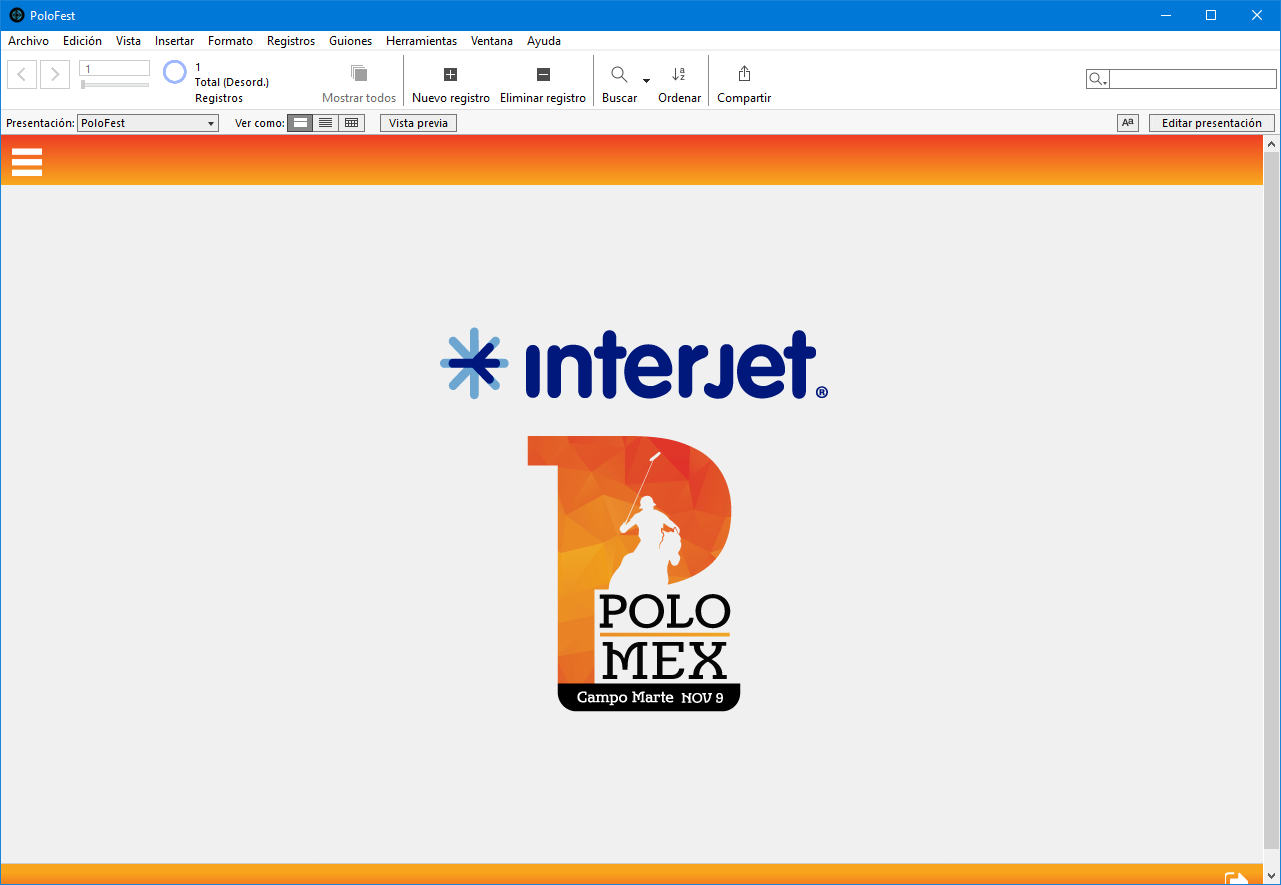Switch to form view mode
Viewport: 1281px width, 885px height.
tap(300, 123)
